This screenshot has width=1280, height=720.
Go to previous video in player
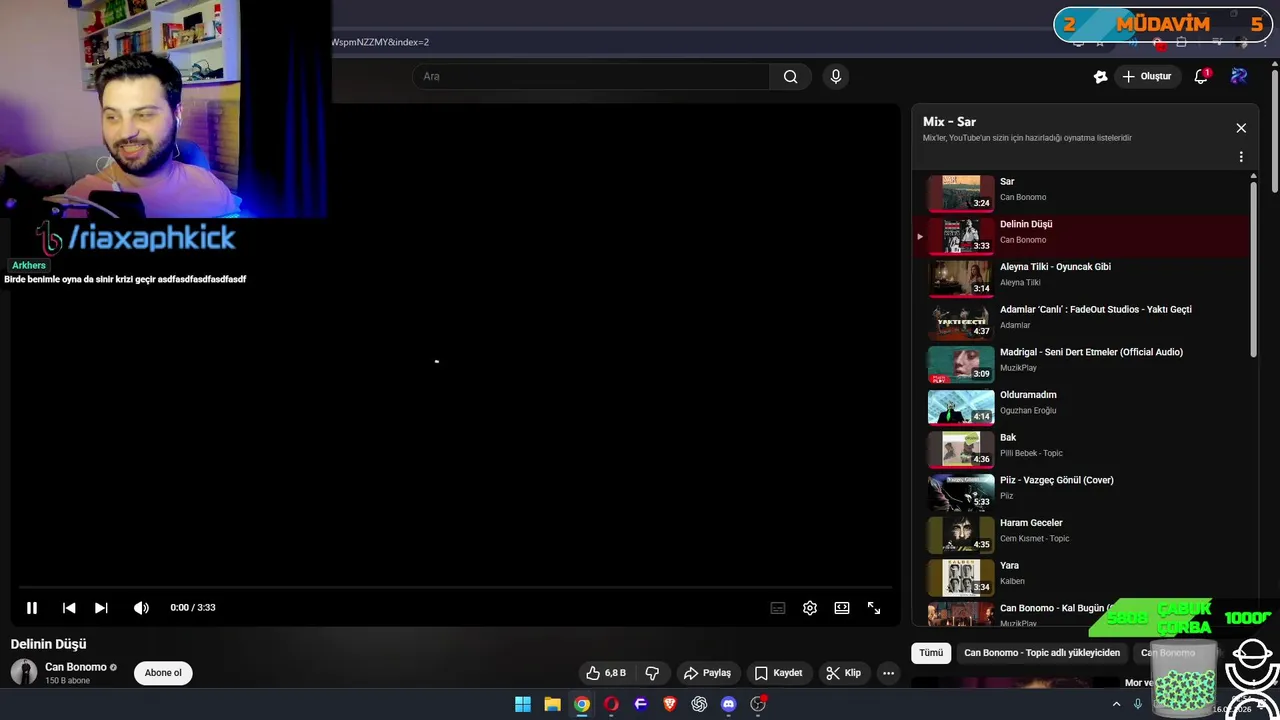(69, 607)
